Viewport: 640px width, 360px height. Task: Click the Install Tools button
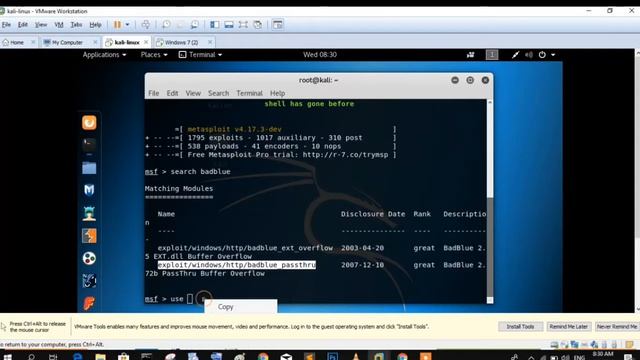[x=520, y=327]
